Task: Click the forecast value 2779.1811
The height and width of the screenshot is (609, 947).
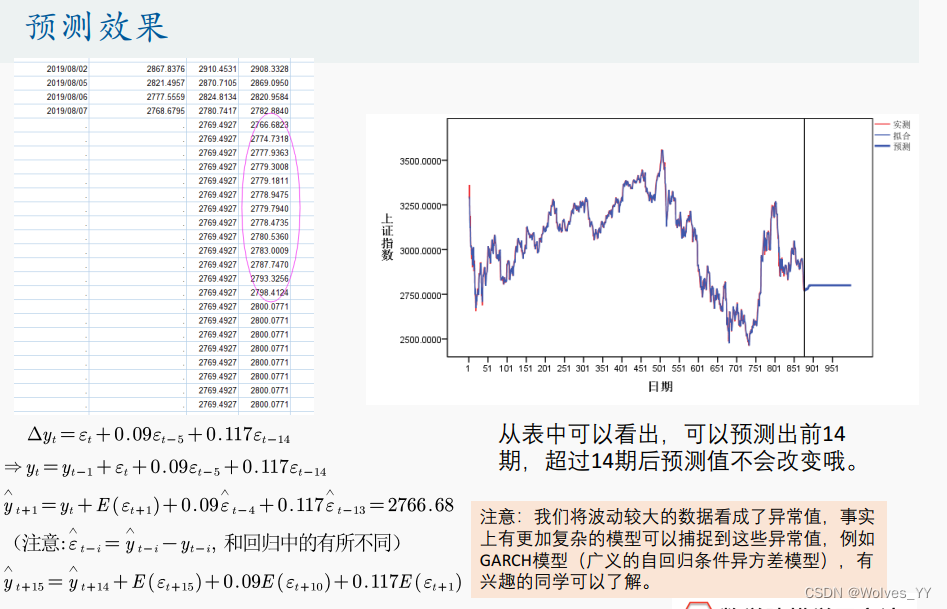Action: coord(269,181)
